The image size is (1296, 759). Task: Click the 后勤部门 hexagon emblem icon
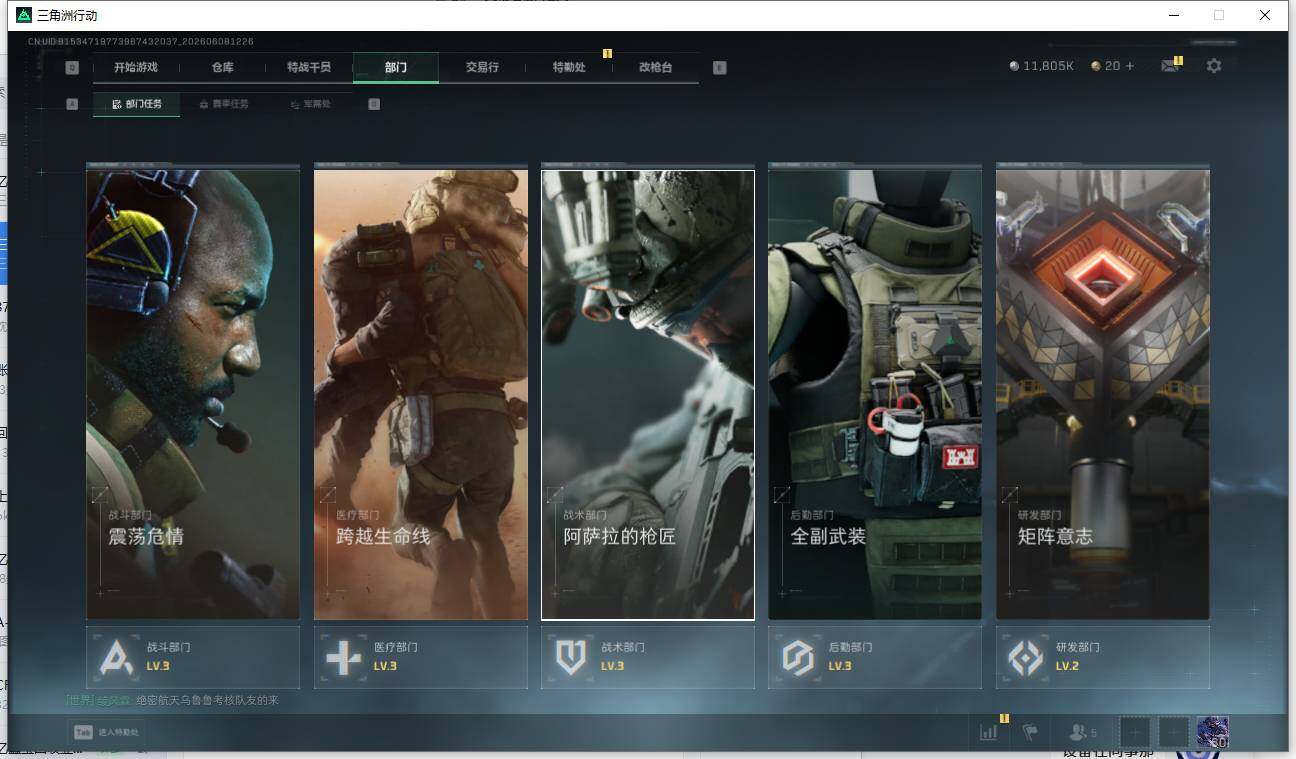click(x=798, y=658)
